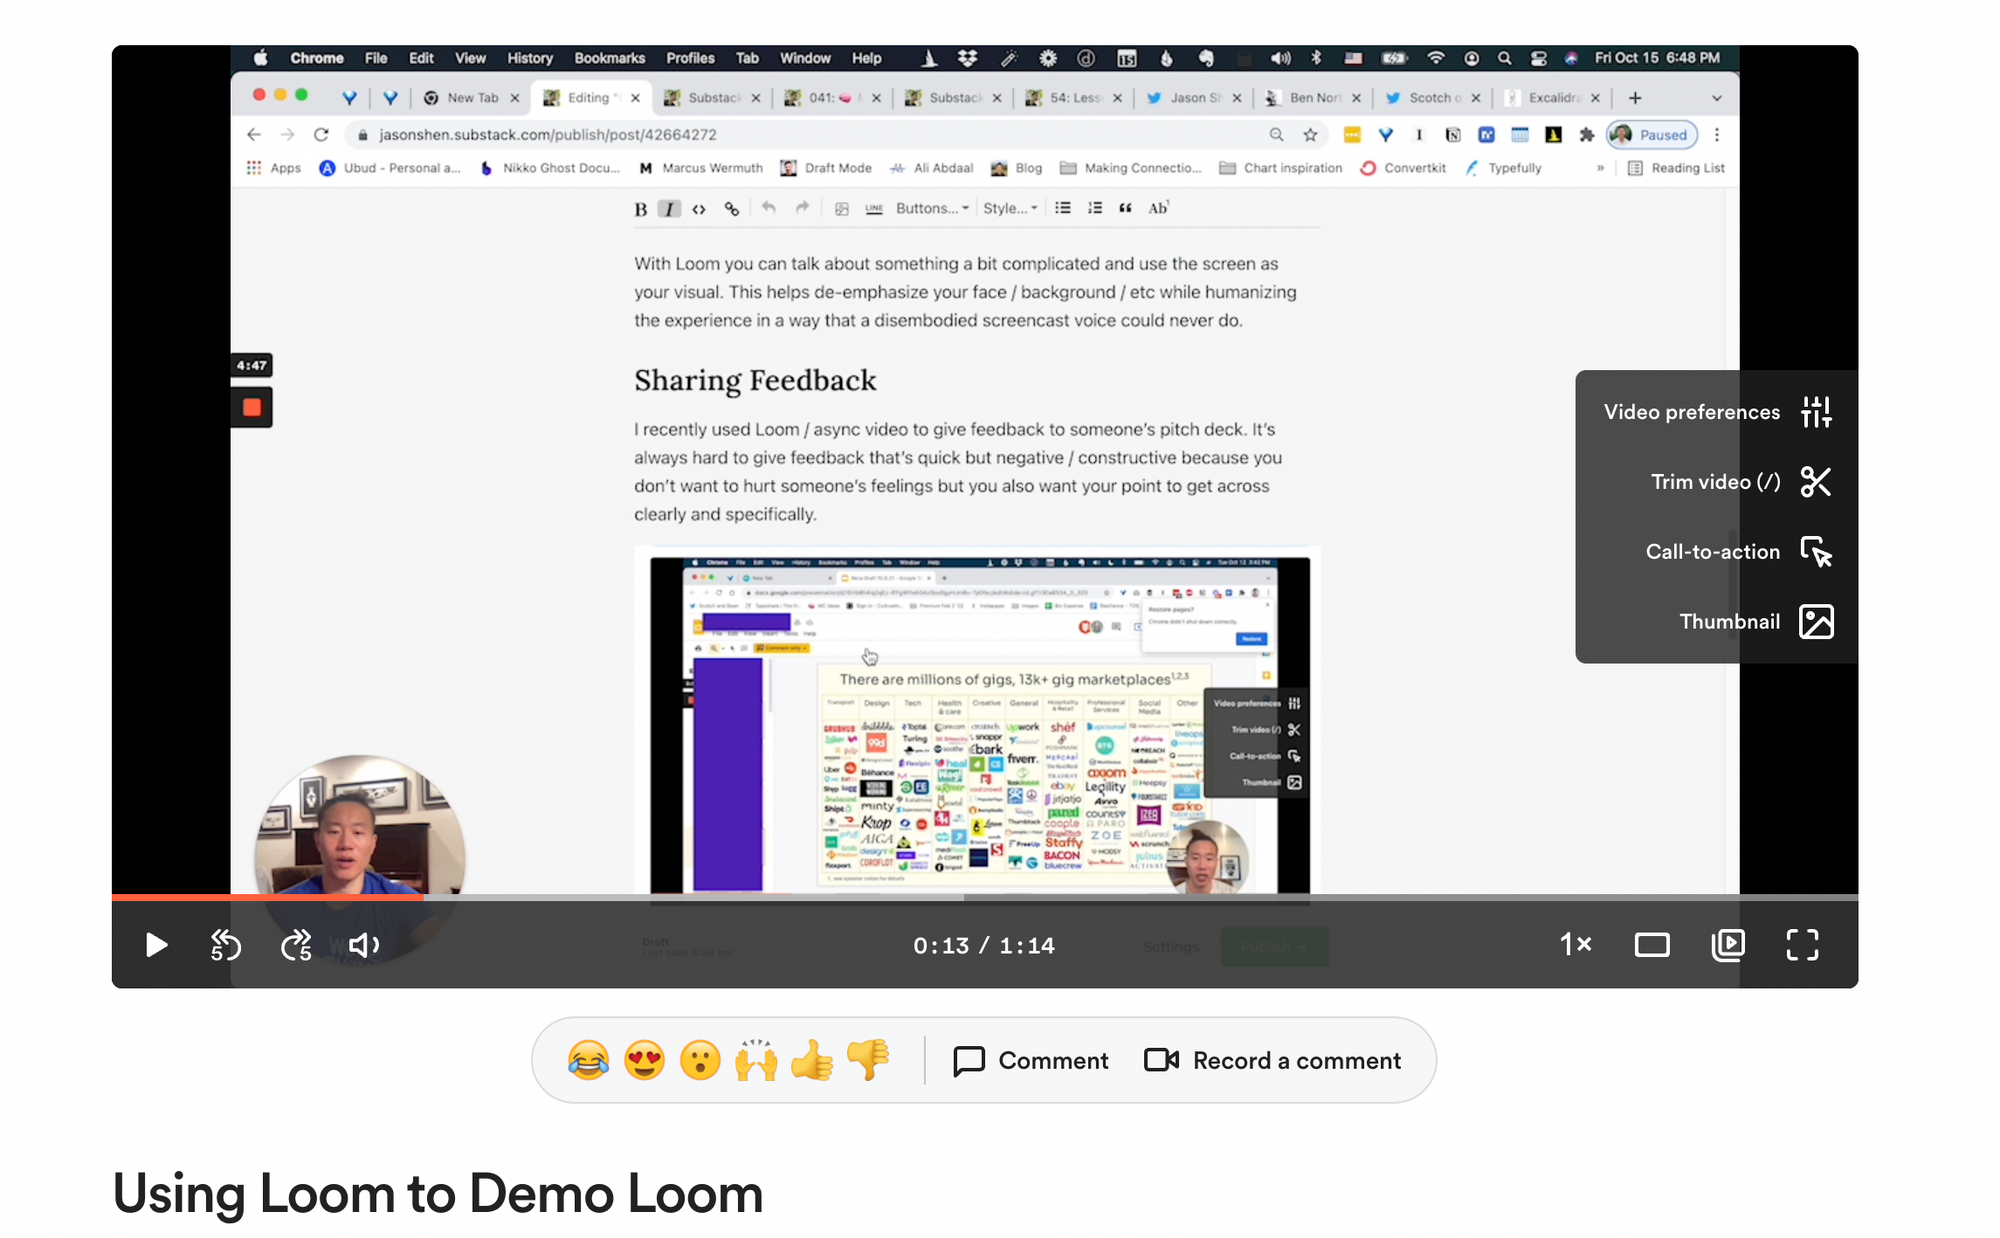The height and width of the screenshot is (1238, 2000).
Task: Switch to theater mode view
Action: pos(1652,945)
